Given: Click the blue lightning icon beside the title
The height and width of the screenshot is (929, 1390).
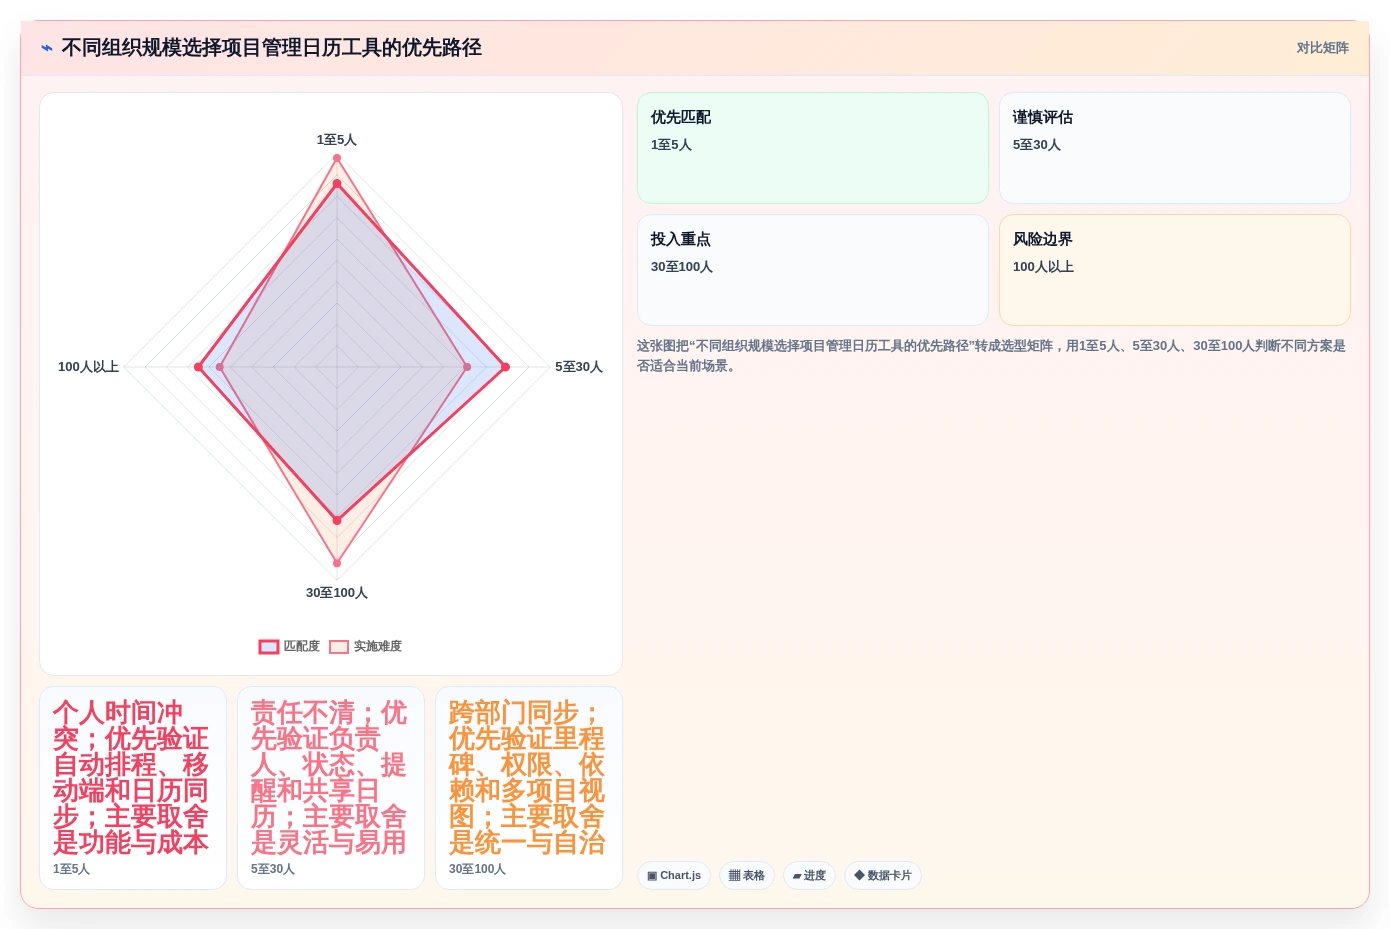Looking at the screenshot, I should (x=47, y=48).
